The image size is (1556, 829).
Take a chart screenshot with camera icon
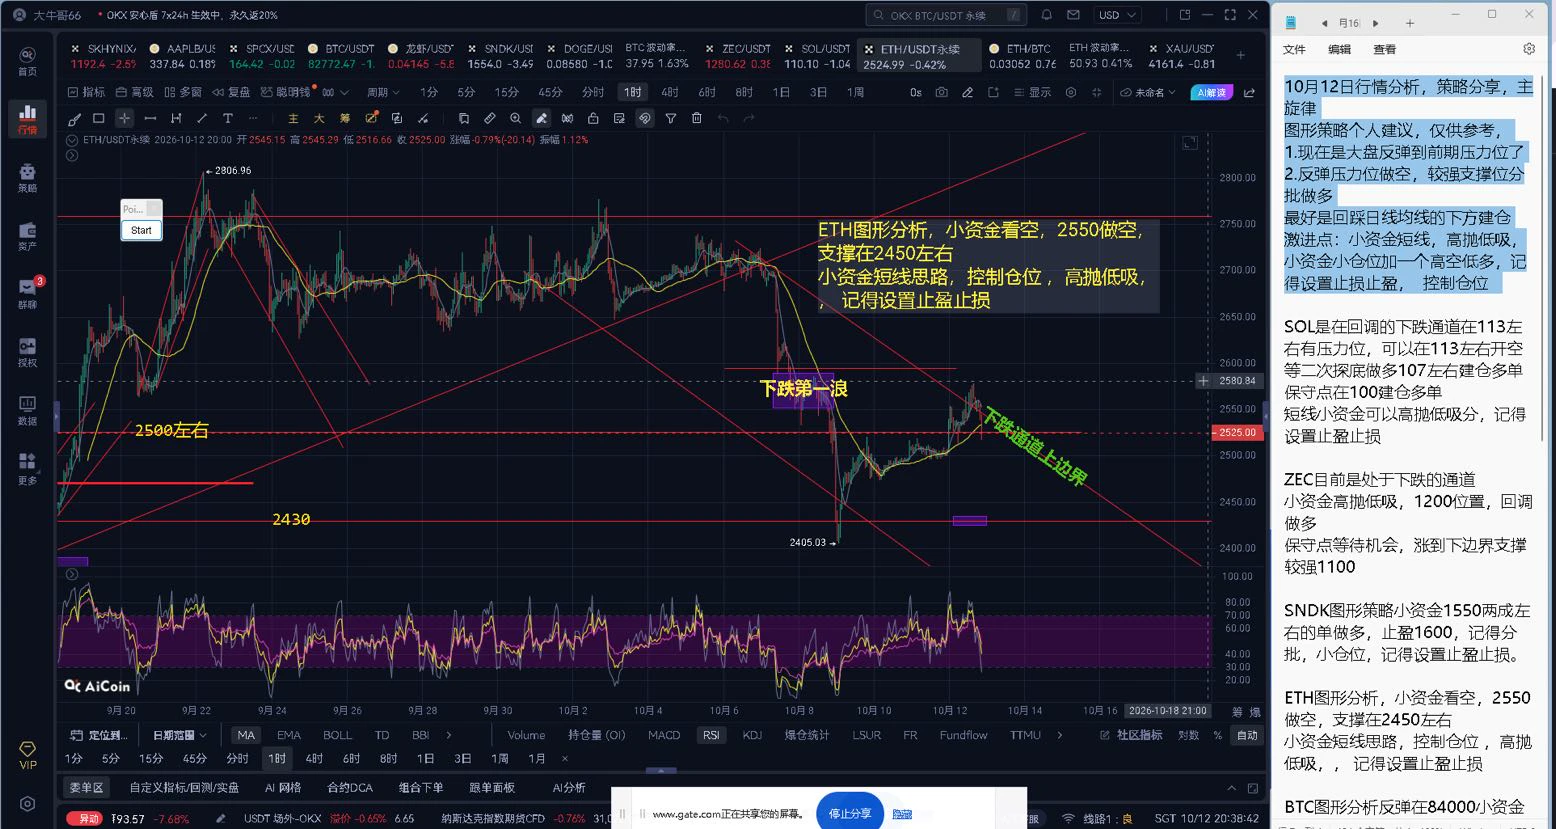point(941,92)
